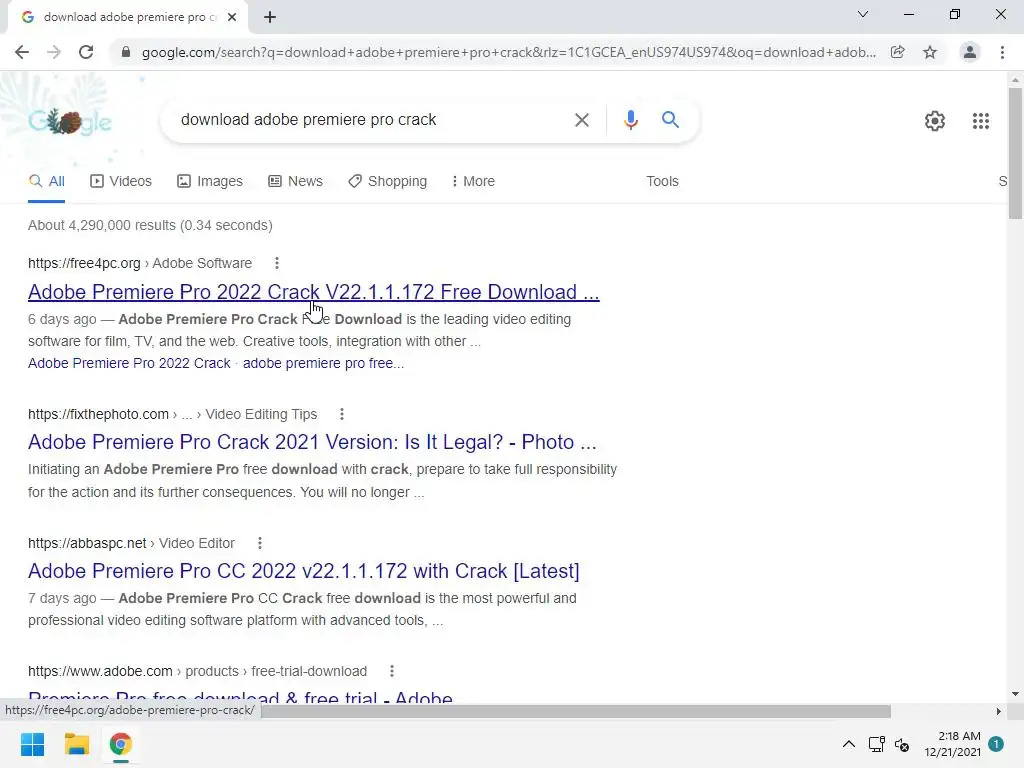Close the 'download adobe premiere pro' tab

click(x=232, y=17)
